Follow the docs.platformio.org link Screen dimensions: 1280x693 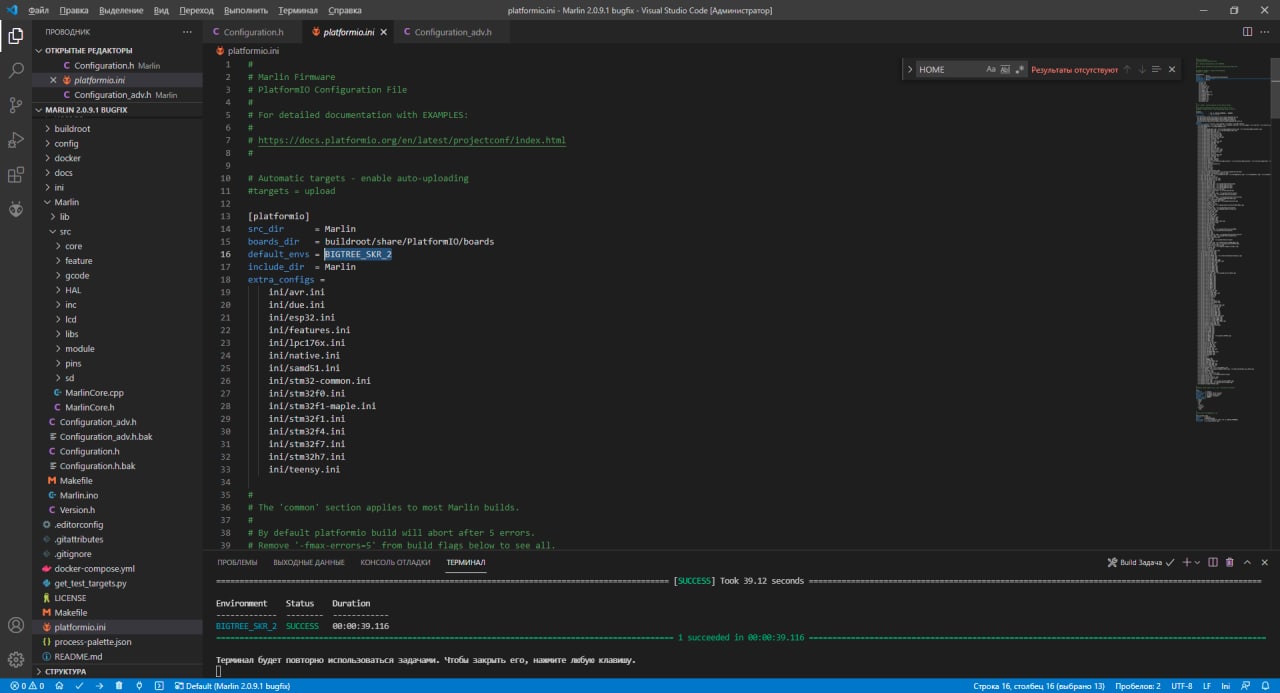pos(411,140)
